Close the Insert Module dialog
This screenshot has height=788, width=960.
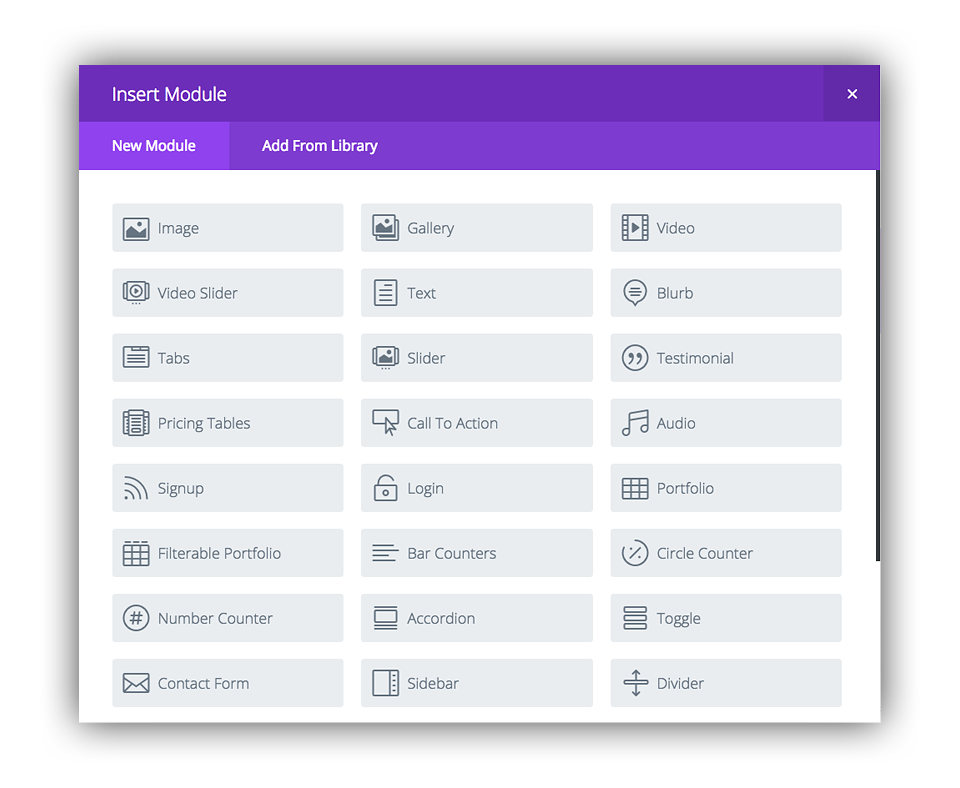tap(852, 94)
